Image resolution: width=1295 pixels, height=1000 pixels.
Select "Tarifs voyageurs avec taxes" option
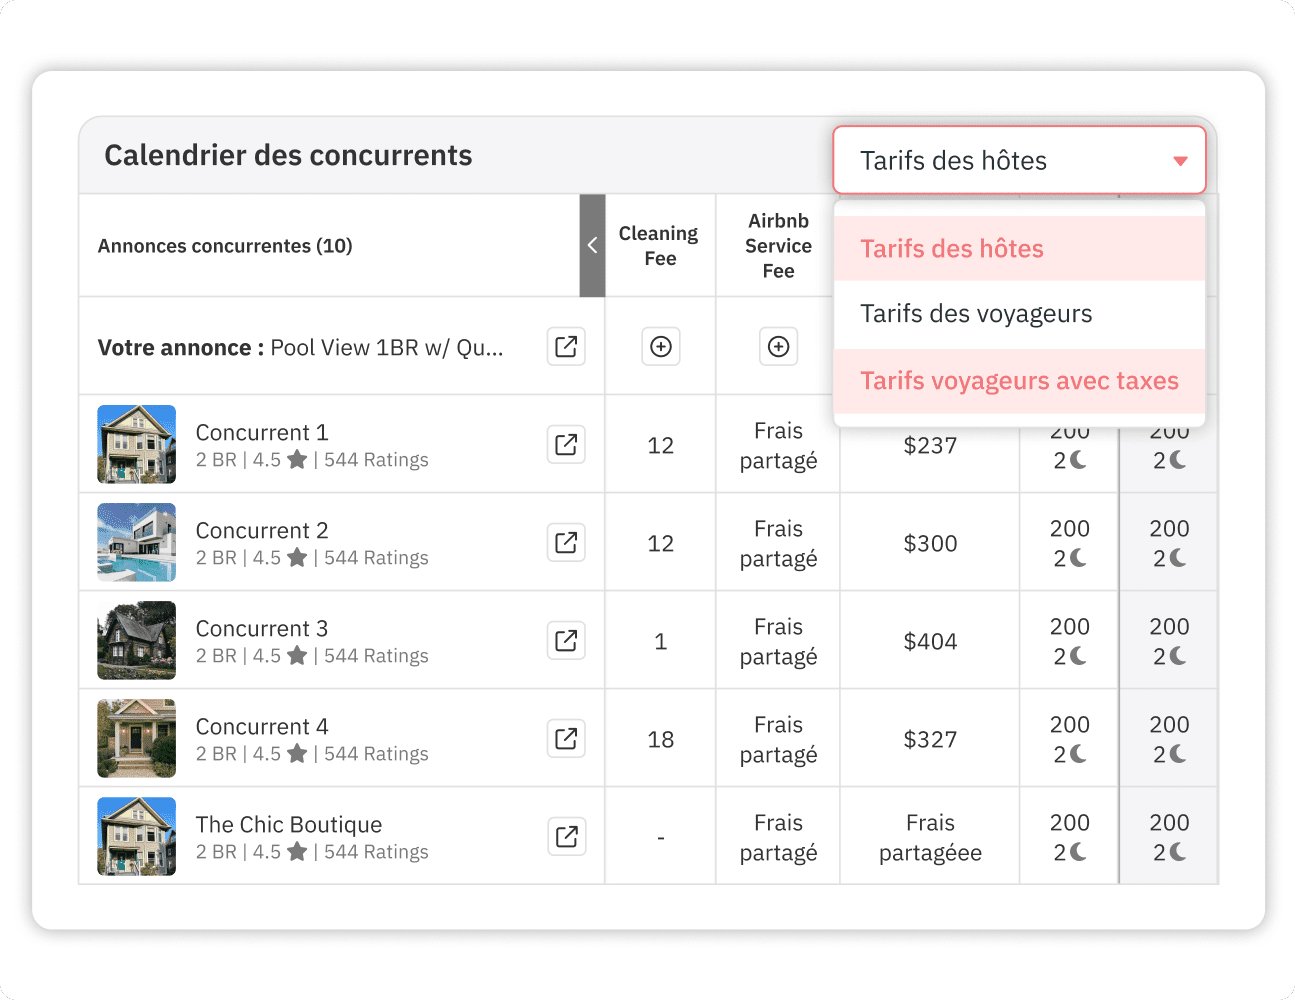(x=1018, y=381)
